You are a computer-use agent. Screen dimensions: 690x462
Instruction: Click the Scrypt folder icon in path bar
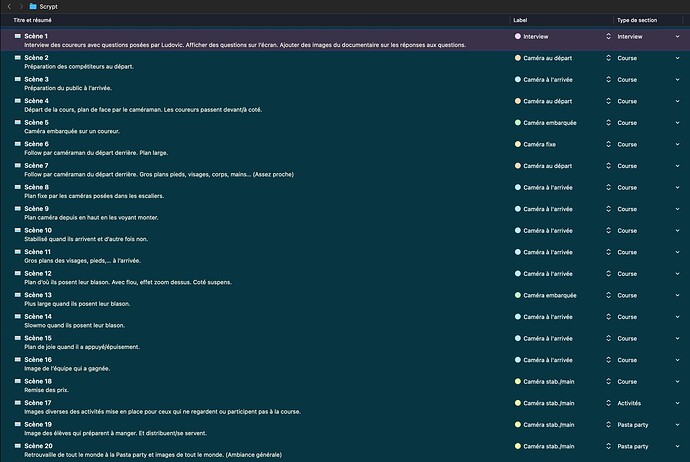tap(33, 6)
